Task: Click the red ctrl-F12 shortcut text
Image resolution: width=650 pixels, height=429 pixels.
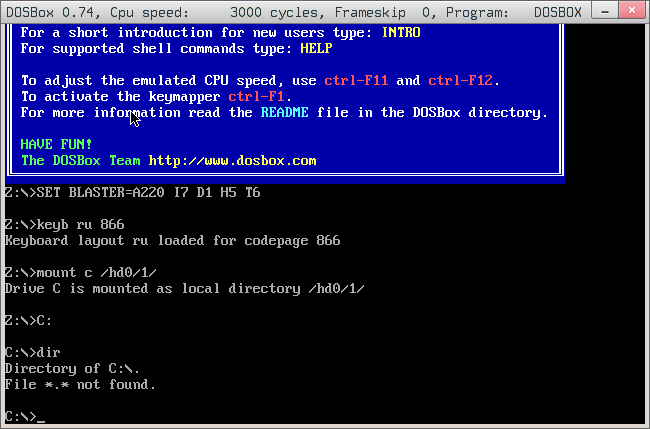Action: click(x=460, y=80)
